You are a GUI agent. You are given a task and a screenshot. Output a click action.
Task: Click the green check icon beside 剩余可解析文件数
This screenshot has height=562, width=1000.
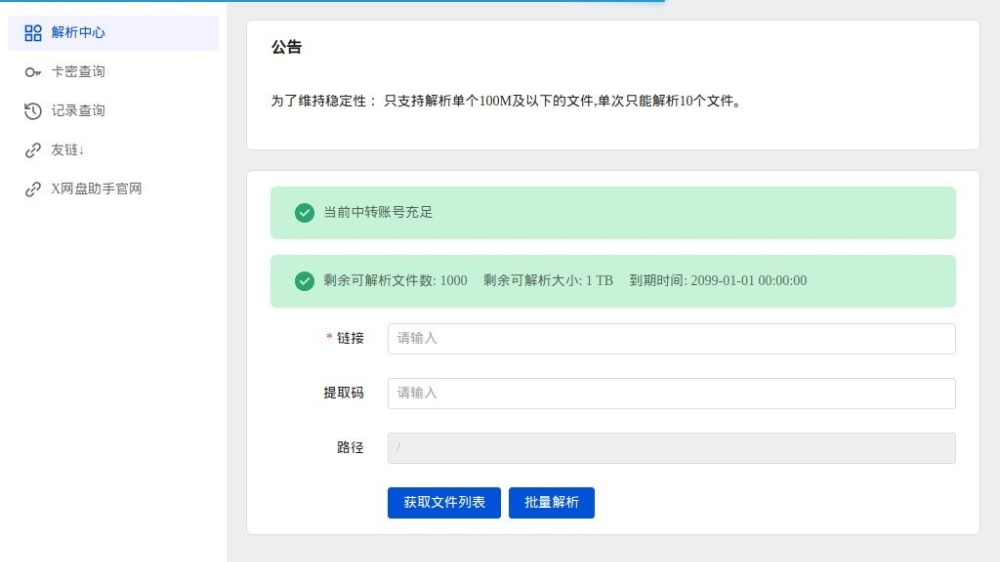click(305, 281)
